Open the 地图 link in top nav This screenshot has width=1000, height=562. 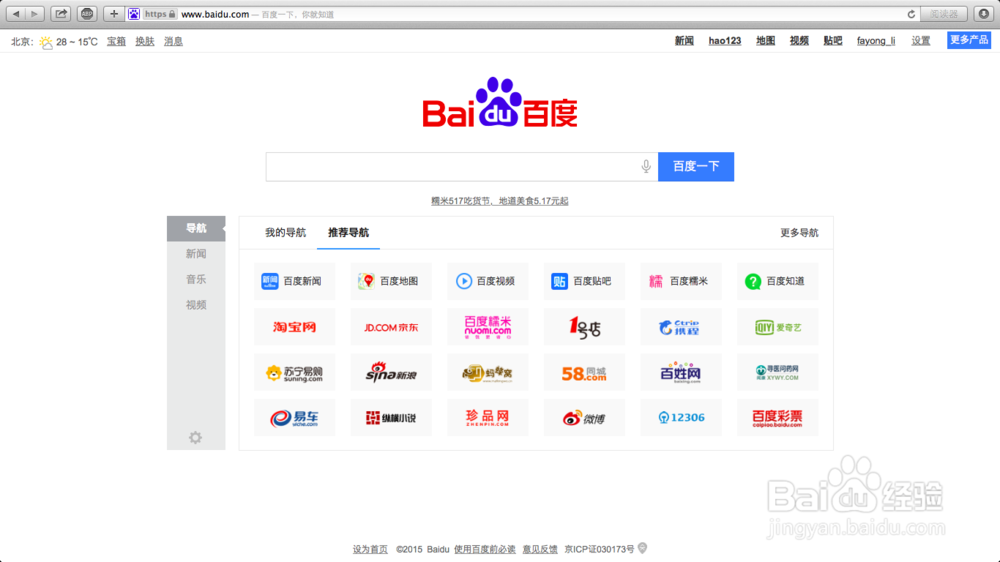click(765, 41)
